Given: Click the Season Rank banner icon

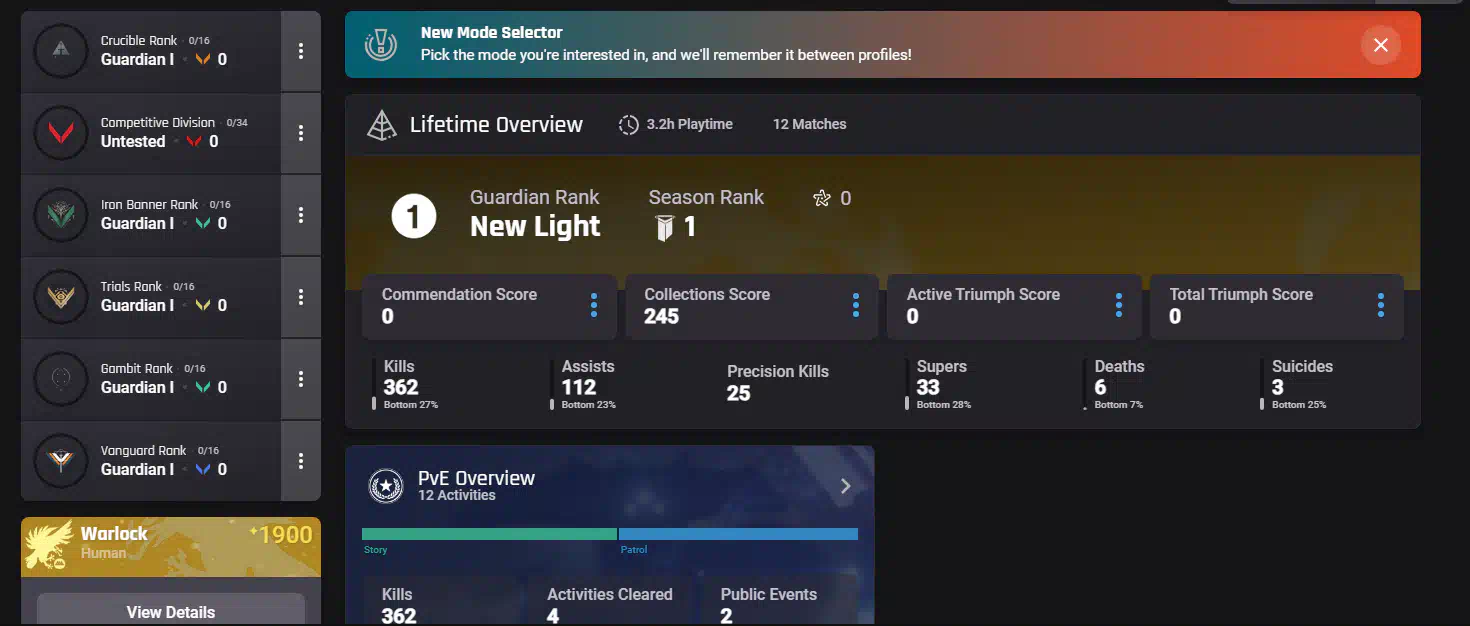Looking at the screenshot, I should [x=664, y=229].
